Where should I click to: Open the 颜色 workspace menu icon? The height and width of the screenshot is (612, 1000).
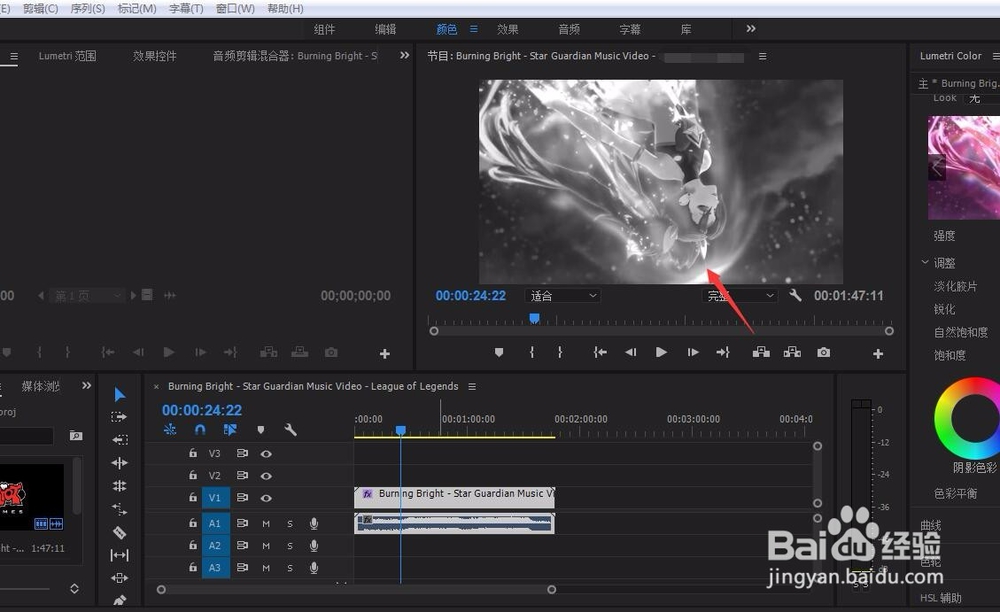474,29
